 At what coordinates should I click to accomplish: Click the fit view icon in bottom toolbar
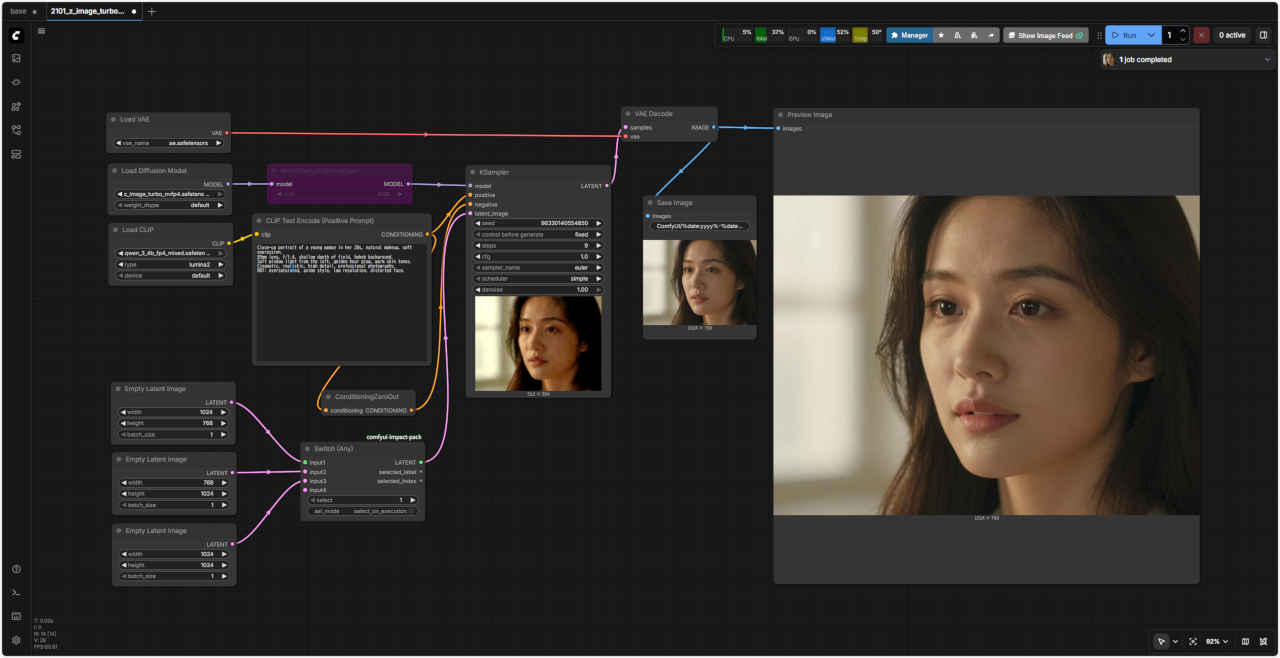coord(1193,641)
